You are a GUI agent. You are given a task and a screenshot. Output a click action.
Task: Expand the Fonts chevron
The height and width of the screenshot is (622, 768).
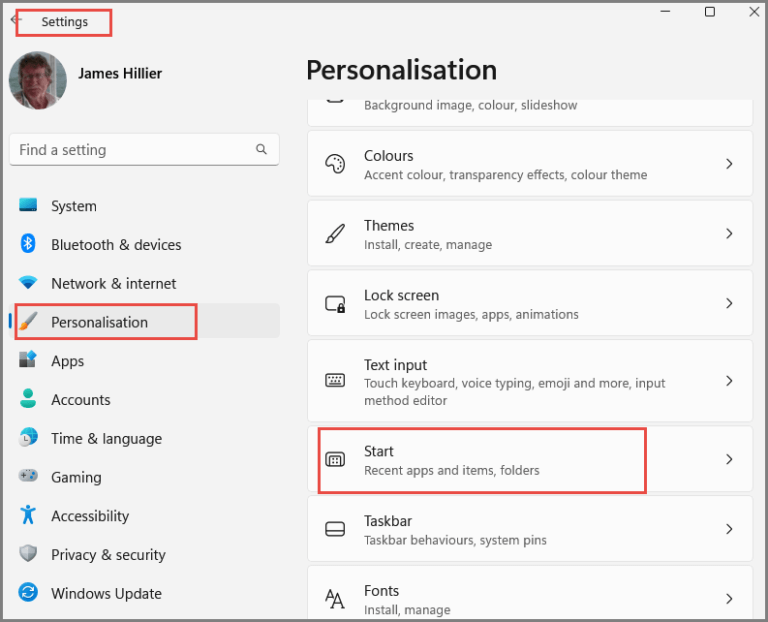click(729, 598)
